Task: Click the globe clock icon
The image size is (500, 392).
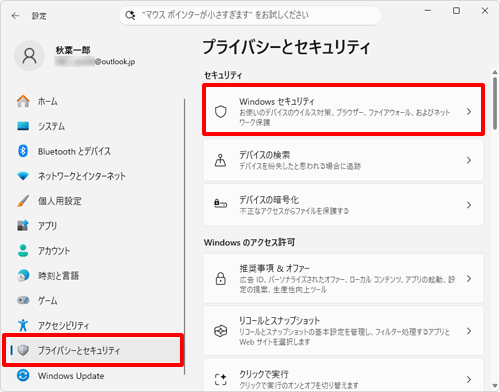Action: [x=23, y=275]
